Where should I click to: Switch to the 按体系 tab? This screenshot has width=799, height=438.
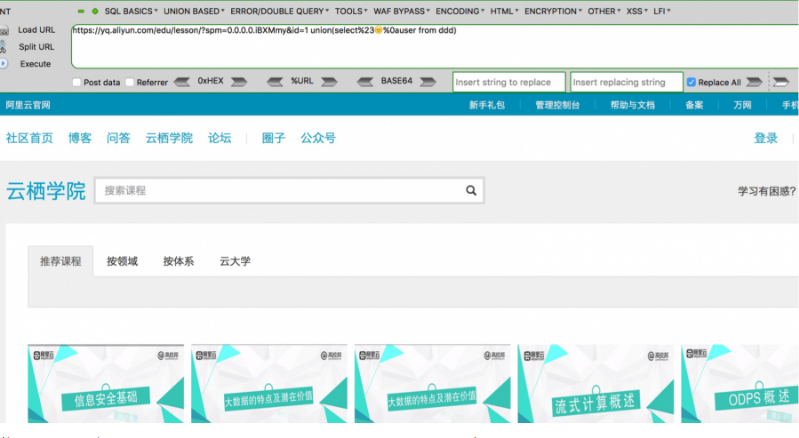[x=178, y=261]
